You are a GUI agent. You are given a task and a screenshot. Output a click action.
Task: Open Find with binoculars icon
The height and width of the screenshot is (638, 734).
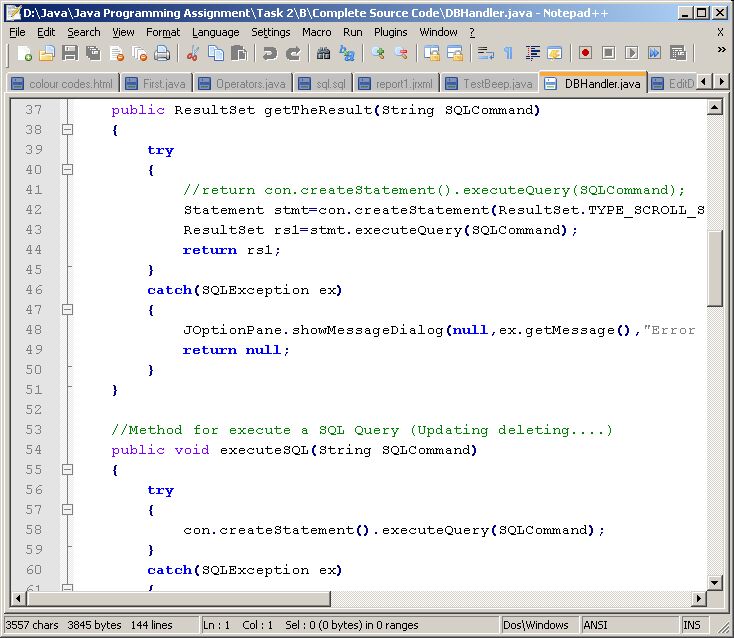[x=323, y=53]
